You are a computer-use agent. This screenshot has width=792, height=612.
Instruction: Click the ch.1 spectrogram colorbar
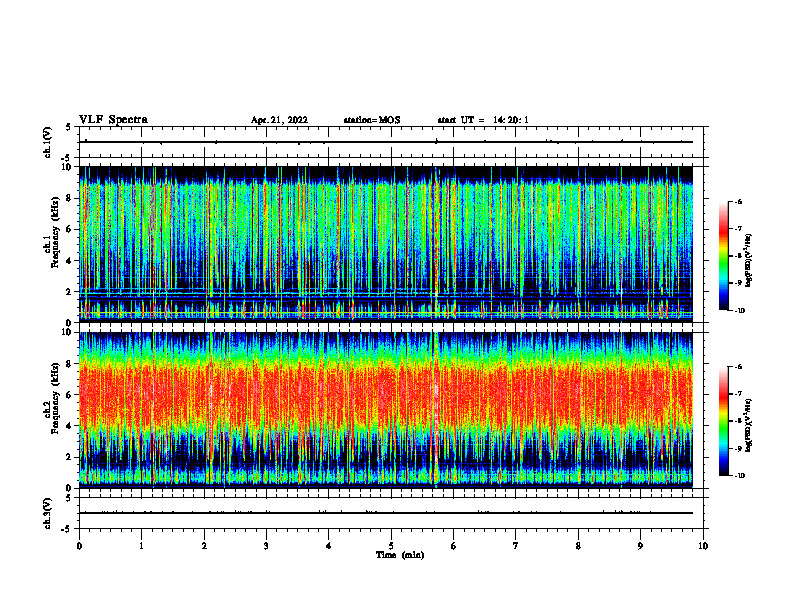[723, 256]
